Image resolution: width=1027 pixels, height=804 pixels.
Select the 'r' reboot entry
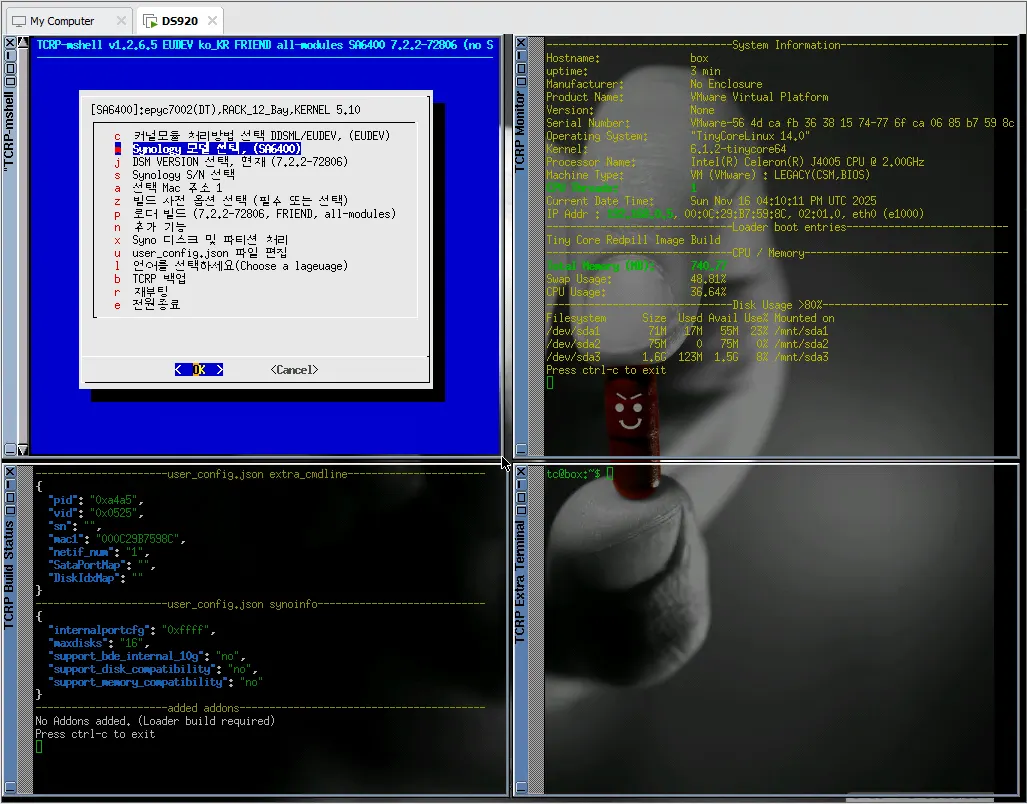(x=141, y=291)
